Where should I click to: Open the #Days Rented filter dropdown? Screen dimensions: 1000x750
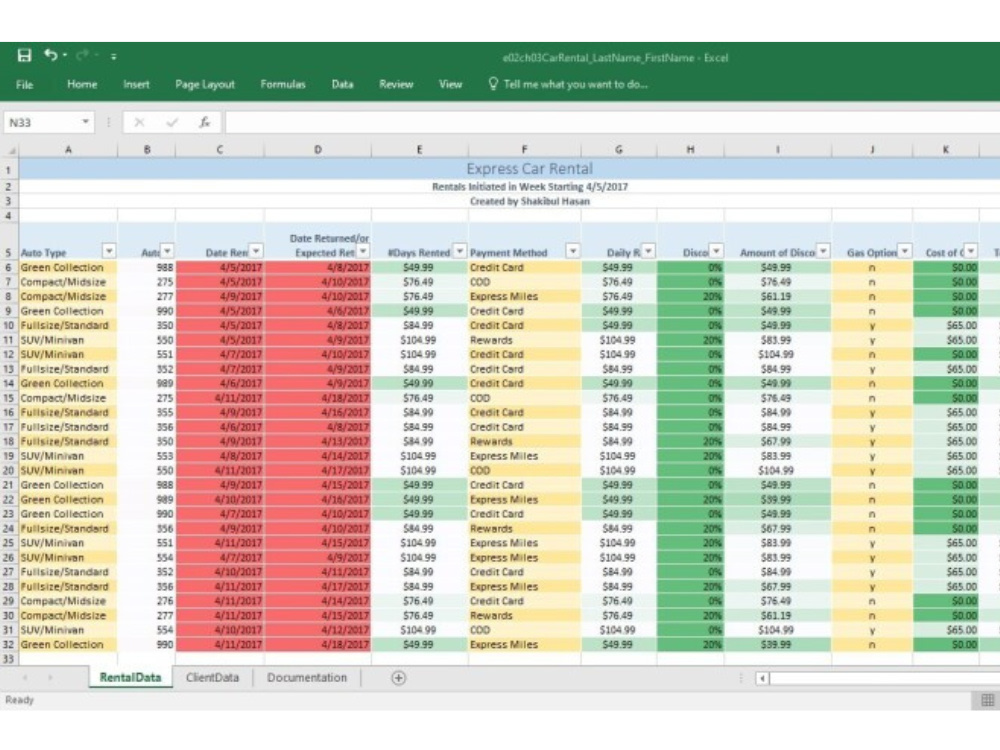[x=459, y=251]
